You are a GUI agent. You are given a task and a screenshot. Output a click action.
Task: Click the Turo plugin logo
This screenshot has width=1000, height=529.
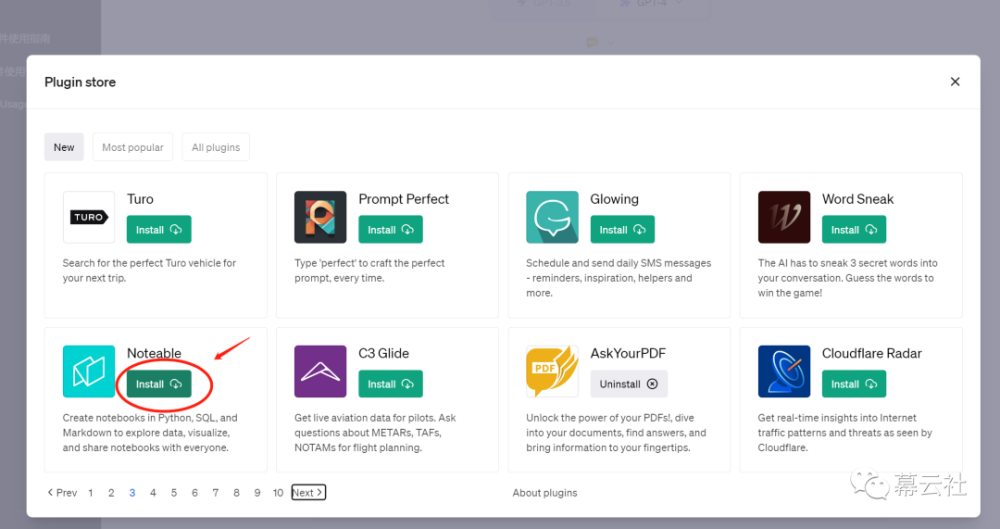89,217
